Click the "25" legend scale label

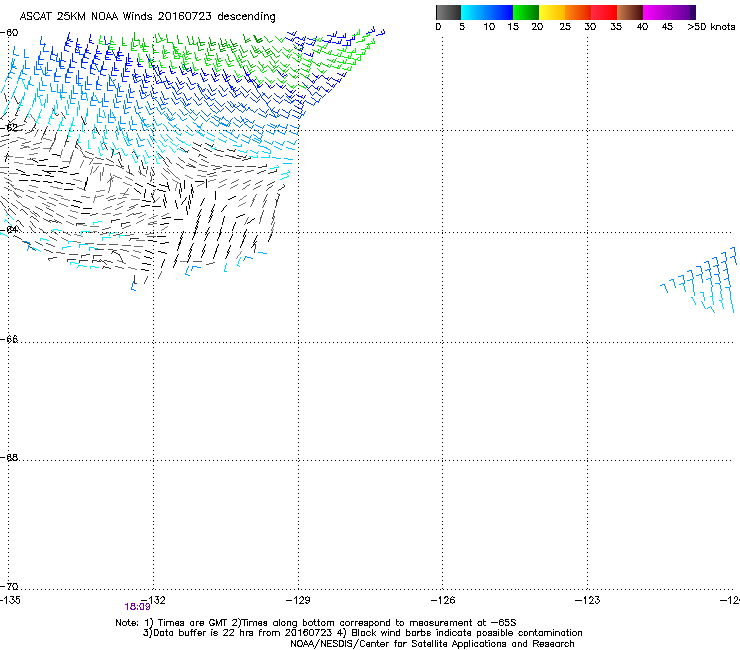565,27
